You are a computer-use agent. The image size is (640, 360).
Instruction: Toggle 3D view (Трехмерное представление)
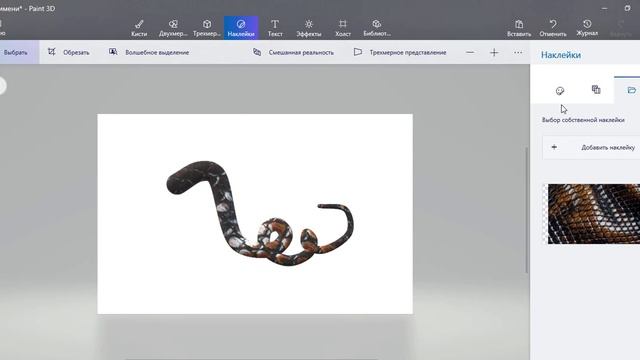pyautogui.click(x=400, y=52)
